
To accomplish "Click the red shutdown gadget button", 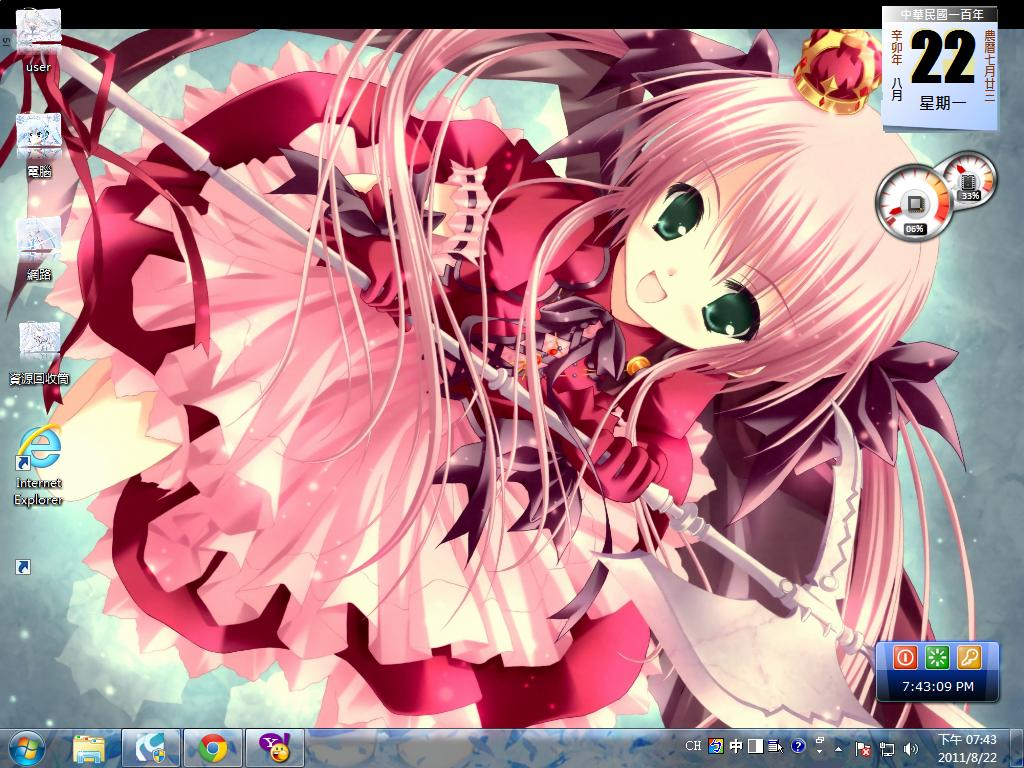I will [904, 657].
